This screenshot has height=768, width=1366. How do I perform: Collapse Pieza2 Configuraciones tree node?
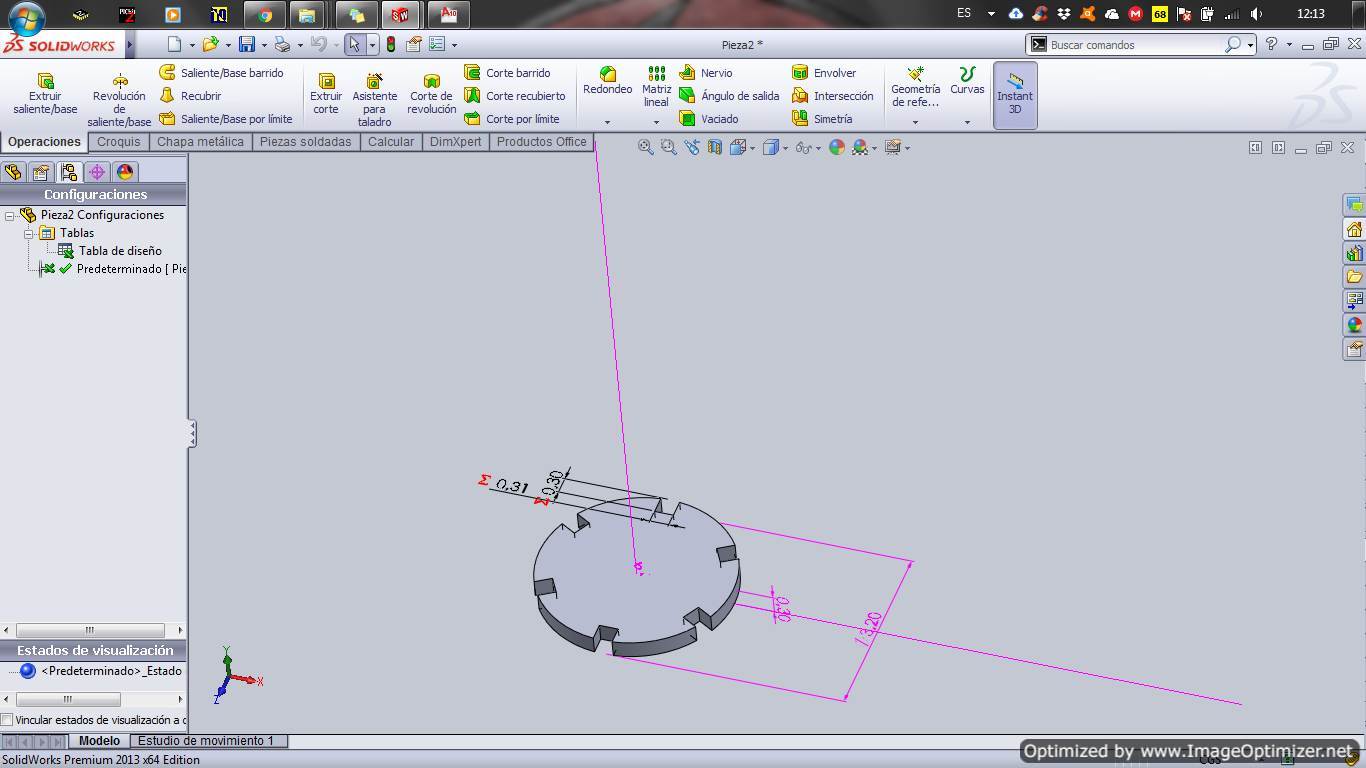point(9,215)
